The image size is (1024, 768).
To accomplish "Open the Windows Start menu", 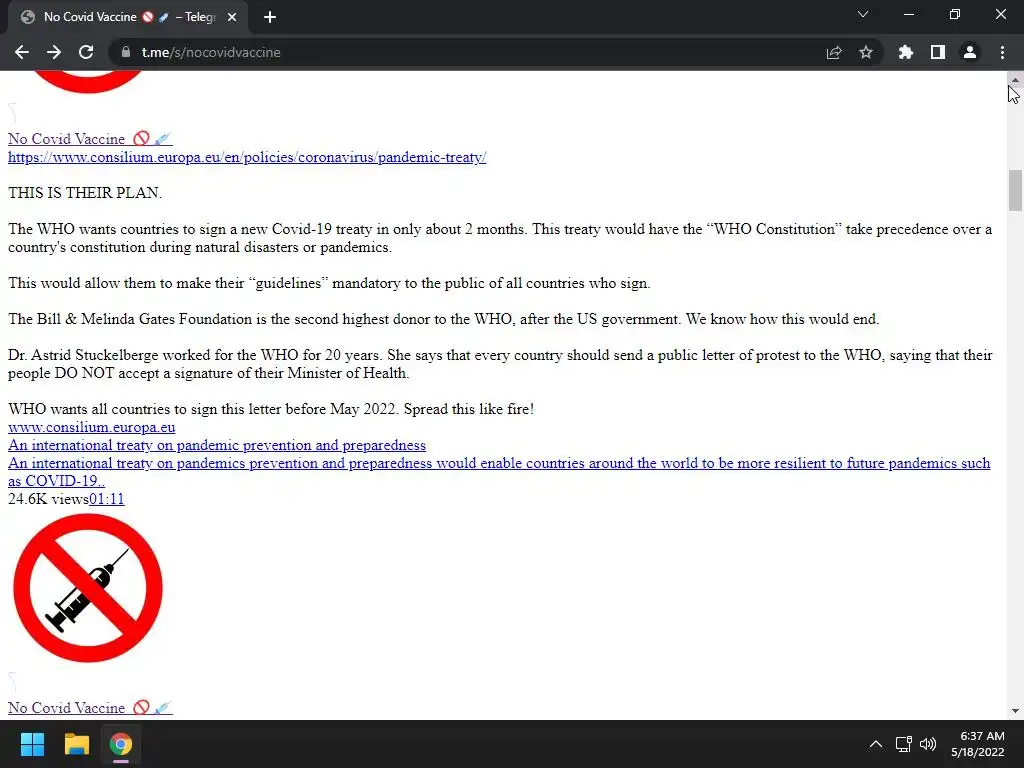I will 32,744.
